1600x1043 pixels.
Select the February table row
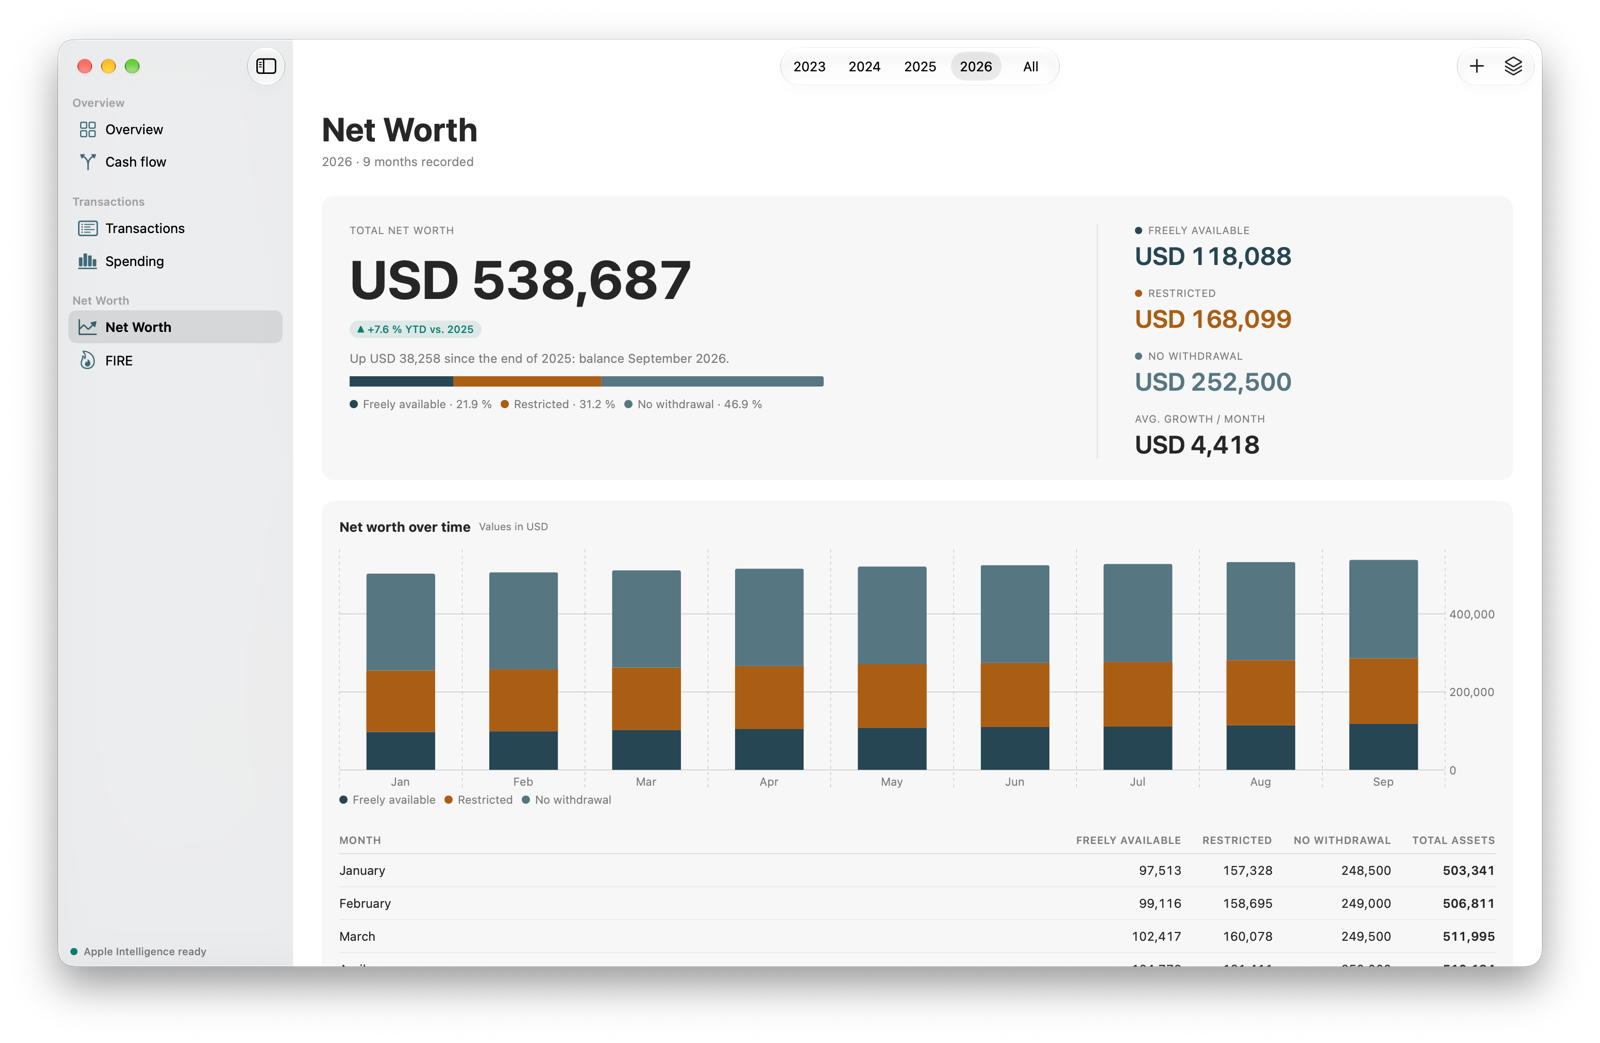[917, 903]
